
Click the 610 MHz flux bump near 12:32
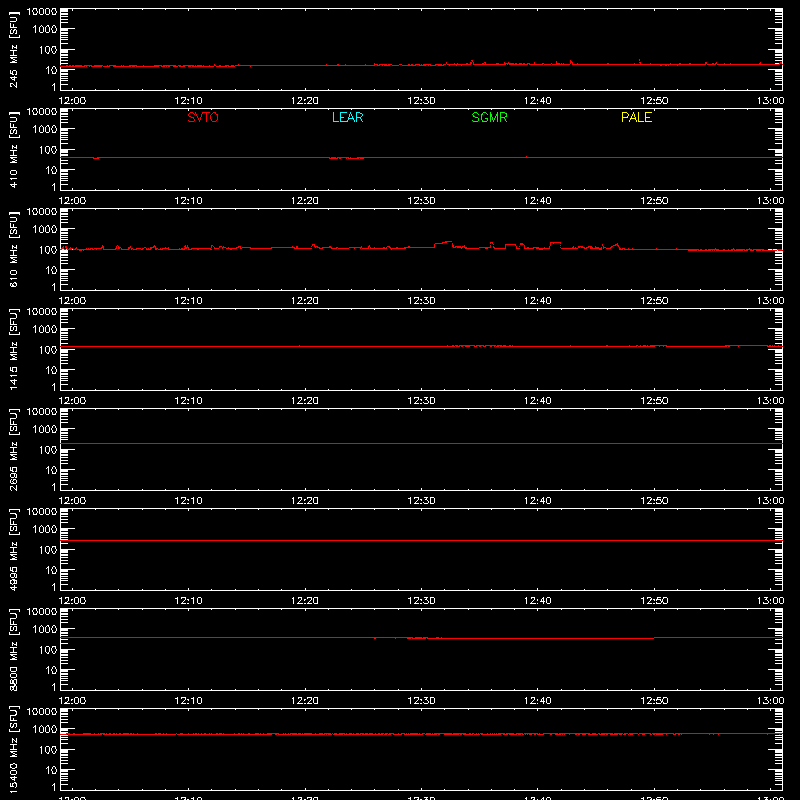[443, 244]
